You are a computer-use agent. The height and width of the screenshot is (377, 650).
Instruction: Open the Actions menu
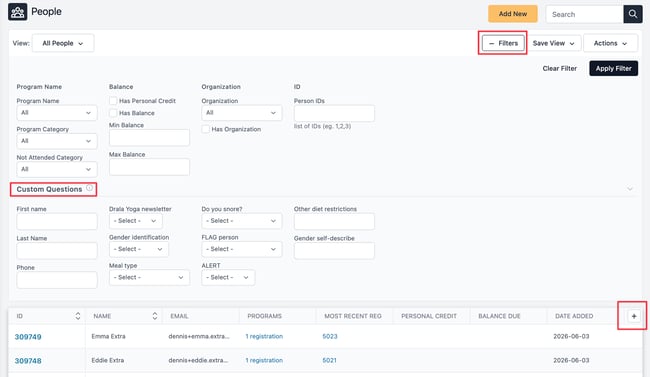click(x=610, y=43)
